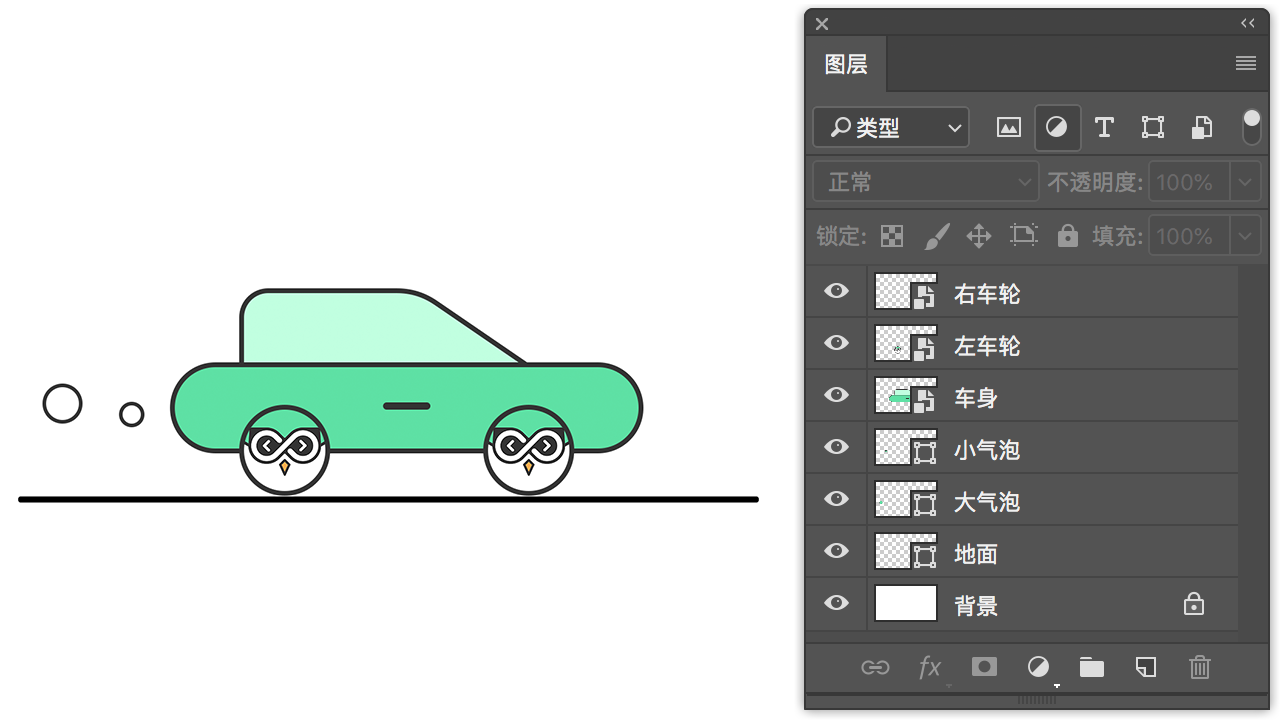Open the Layers panel options menu
1280x720 pixels.
[x=1245, y=64]
